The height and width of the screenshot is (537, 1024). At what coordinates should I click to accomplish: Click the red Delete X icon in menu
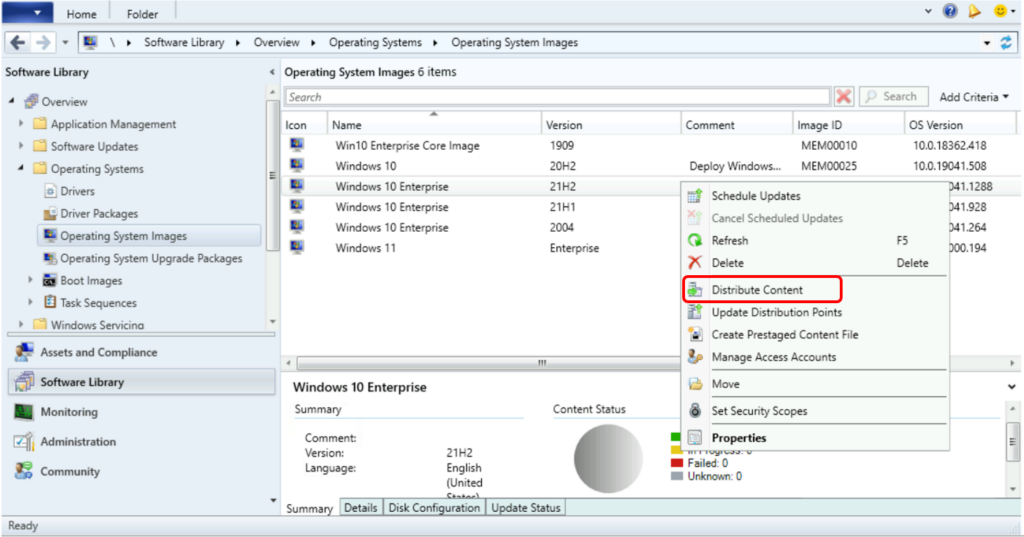tap(695, 263)
